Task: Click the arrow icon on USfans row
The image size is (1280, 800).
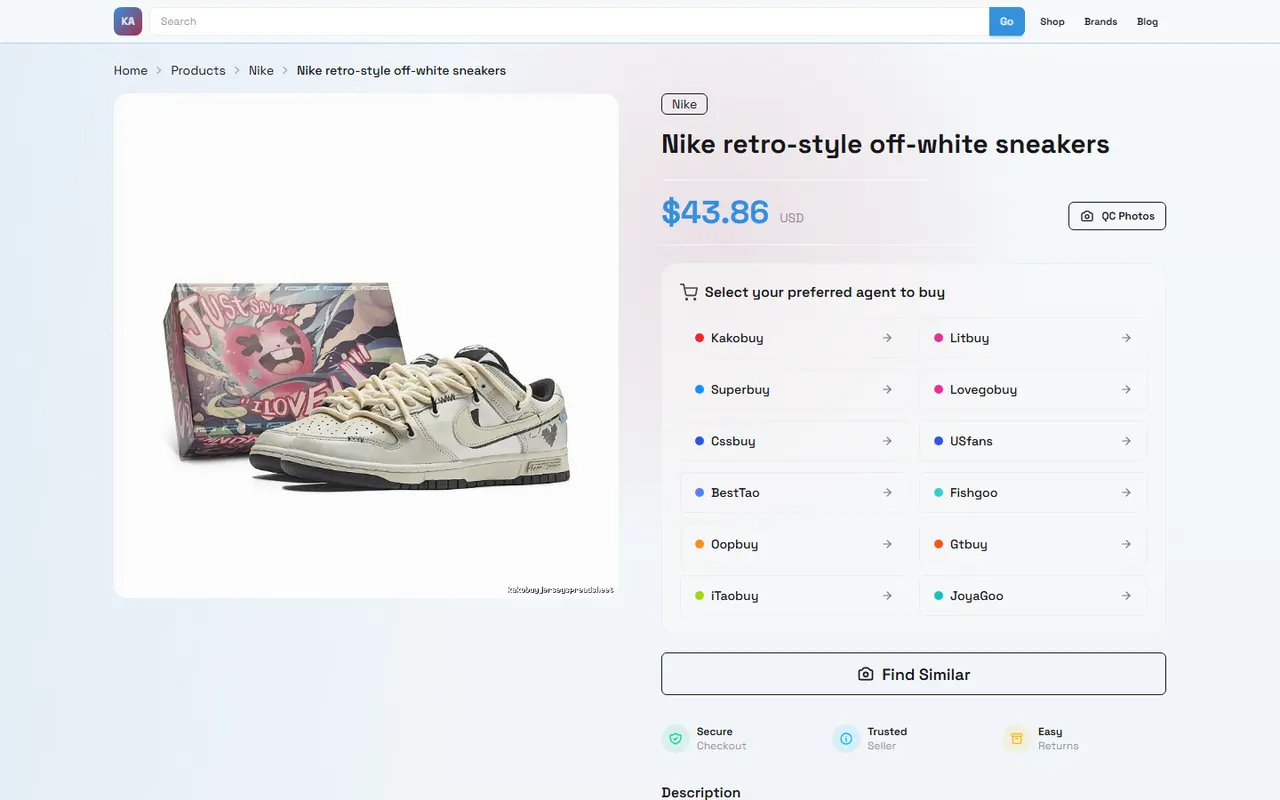Action: [x=1126, y=441]
